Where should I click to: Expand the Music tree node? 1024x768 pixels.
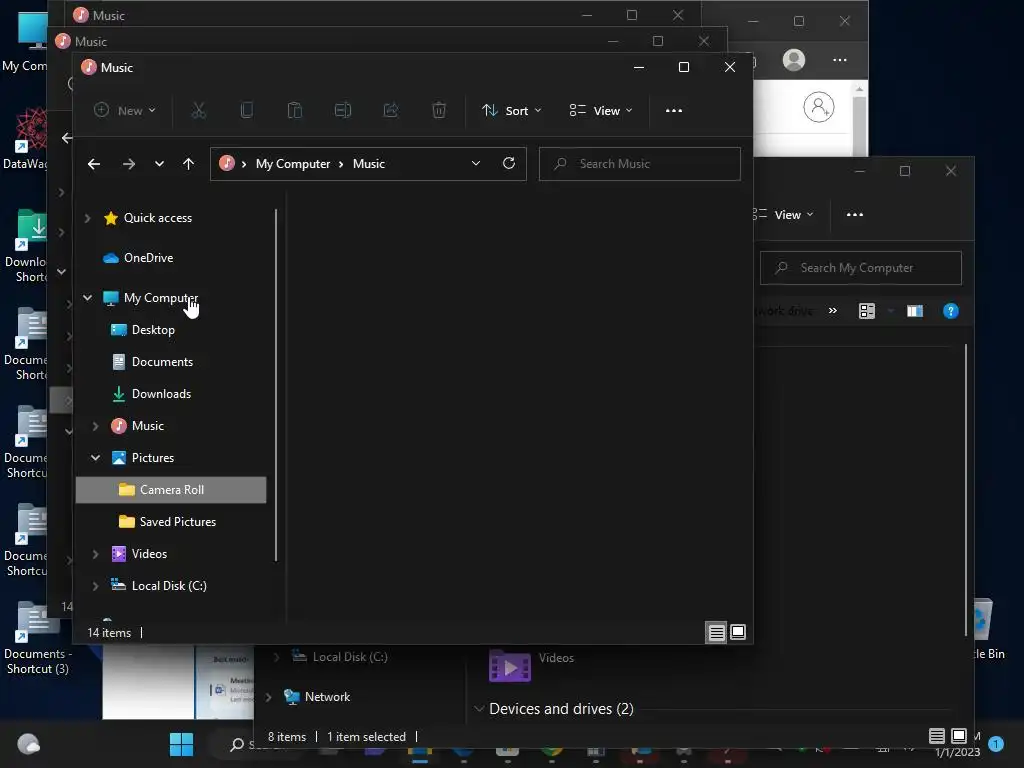point(95,426)
